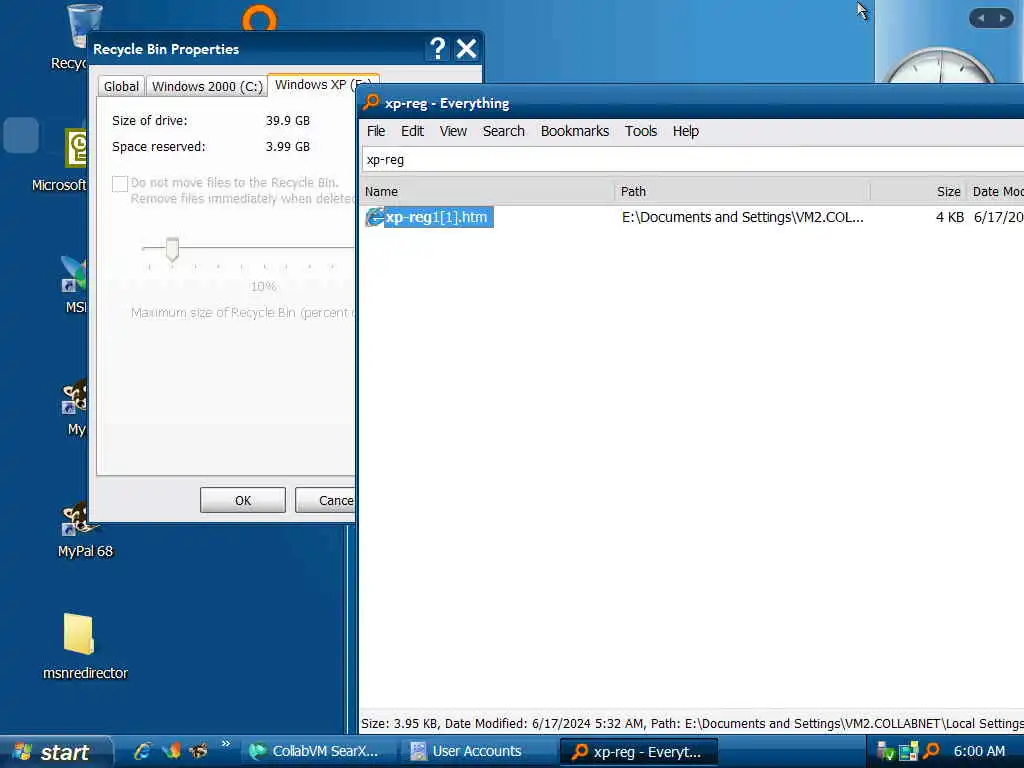Click the Everything tray icon

coord(931,752)
